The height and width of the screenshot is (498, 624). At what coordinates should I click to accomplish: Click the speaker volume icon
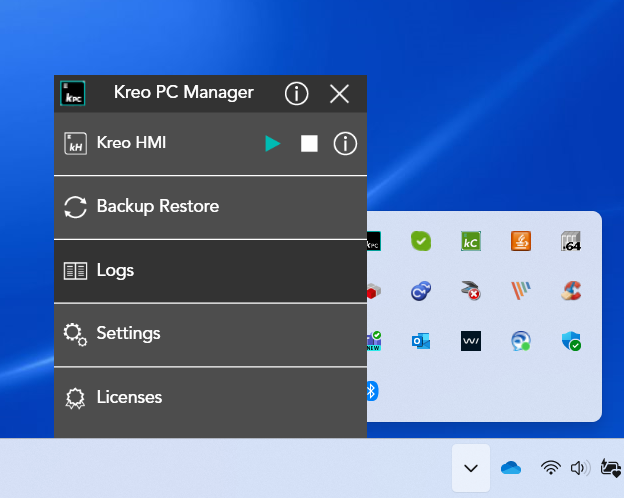579,468
